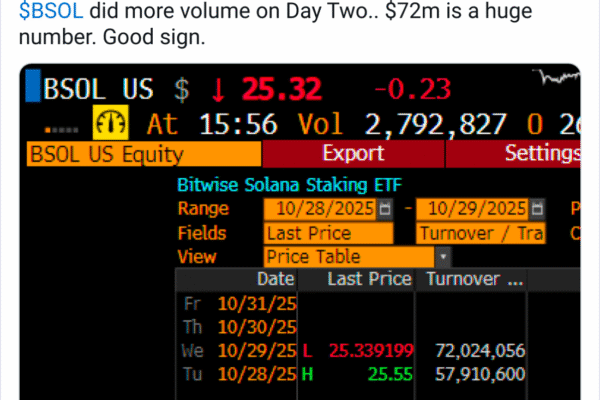Open the Export menu
The height and width of the screenshot is (400, 600).
(353, 154)
